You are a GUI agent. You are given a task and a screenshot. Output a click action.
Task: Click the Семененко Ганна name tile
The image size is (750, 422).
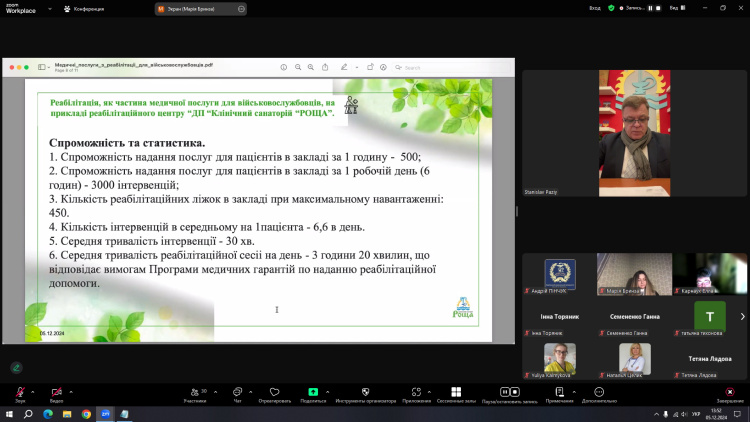(634, 316)
